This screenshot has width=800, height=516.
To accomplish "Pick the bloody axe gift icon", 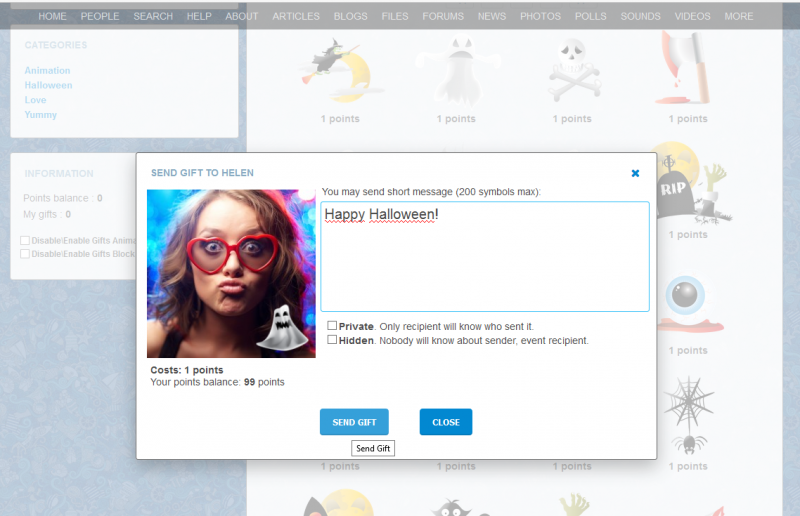I will tap(683, 67).
